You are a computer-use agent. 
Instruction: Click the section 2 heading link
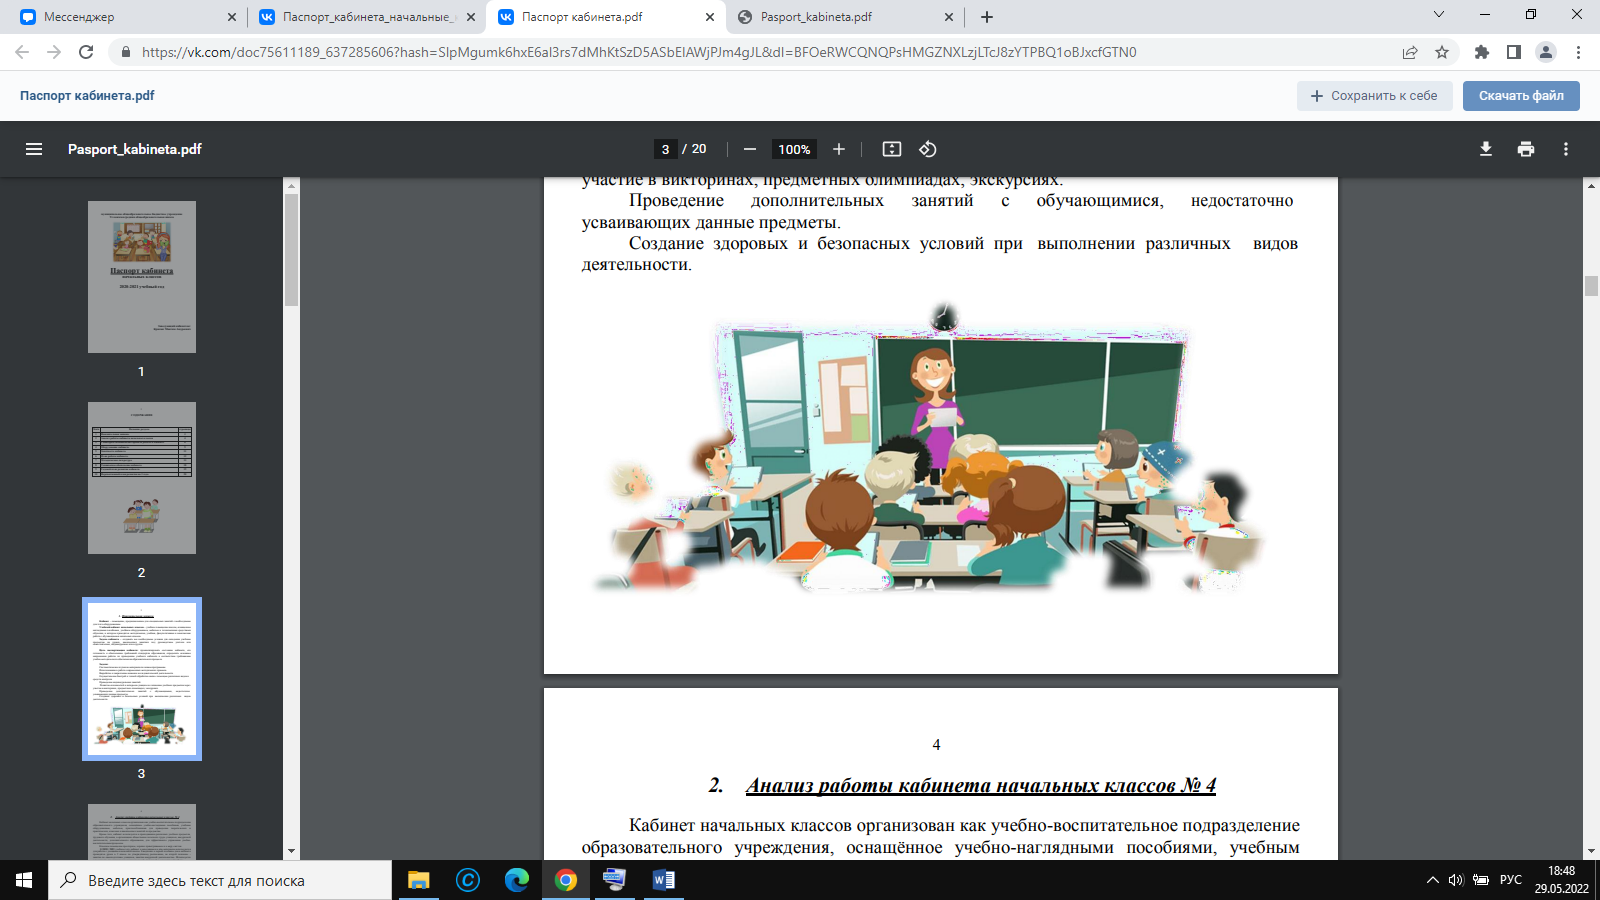pos(980,785)
